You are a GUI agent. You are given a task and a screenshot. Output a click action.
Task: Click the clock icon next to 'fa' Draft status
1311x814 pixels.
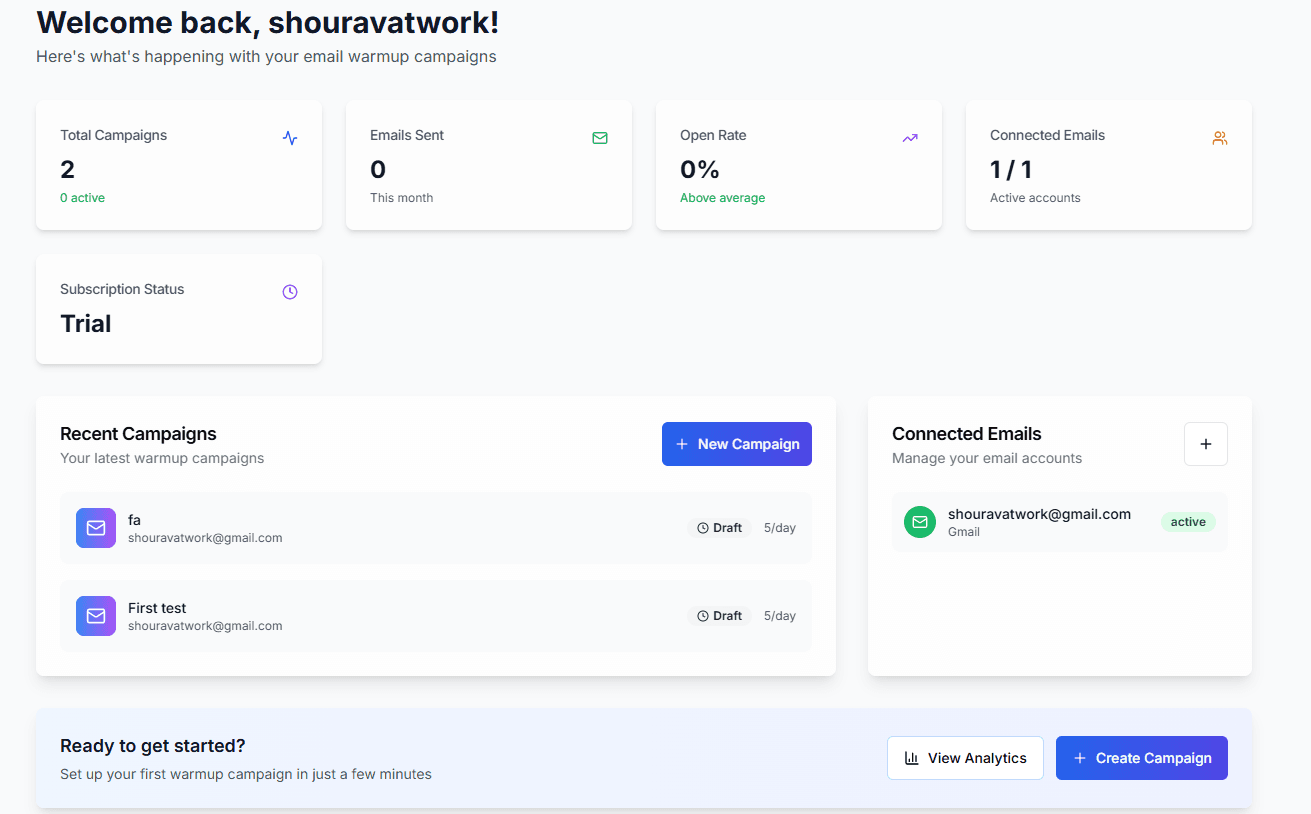(x=703, y=527)
